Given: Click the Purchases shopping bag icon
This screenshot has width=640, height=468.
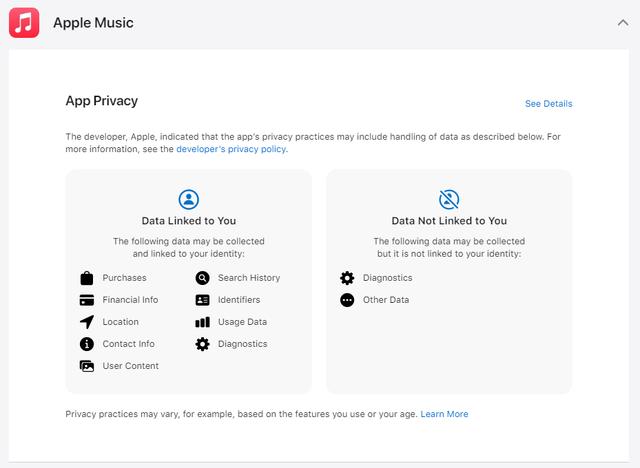Looking at the screenshot, I should pyautogui.click(x=87, y=278).
